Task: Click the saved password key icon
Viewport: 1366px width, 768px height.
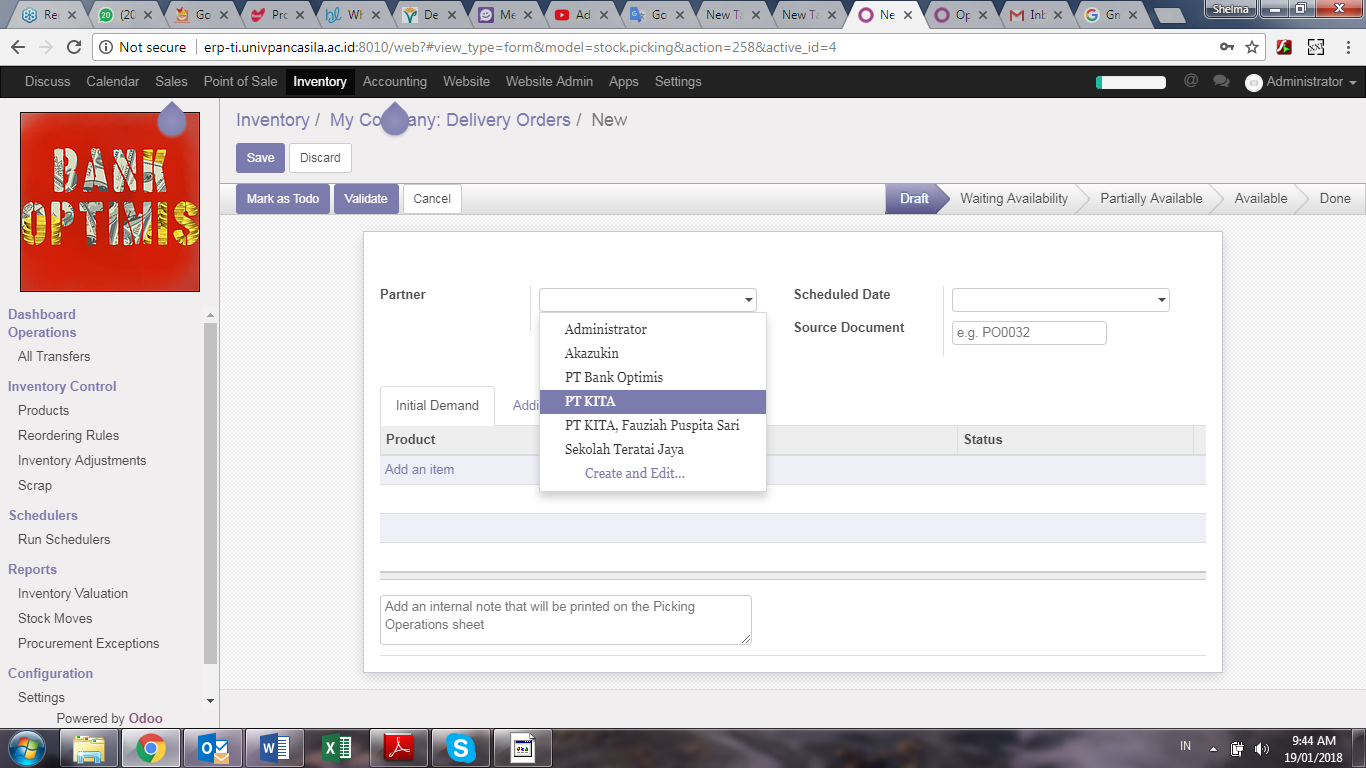Action: pyautogui.click(x=1226, y=47)
